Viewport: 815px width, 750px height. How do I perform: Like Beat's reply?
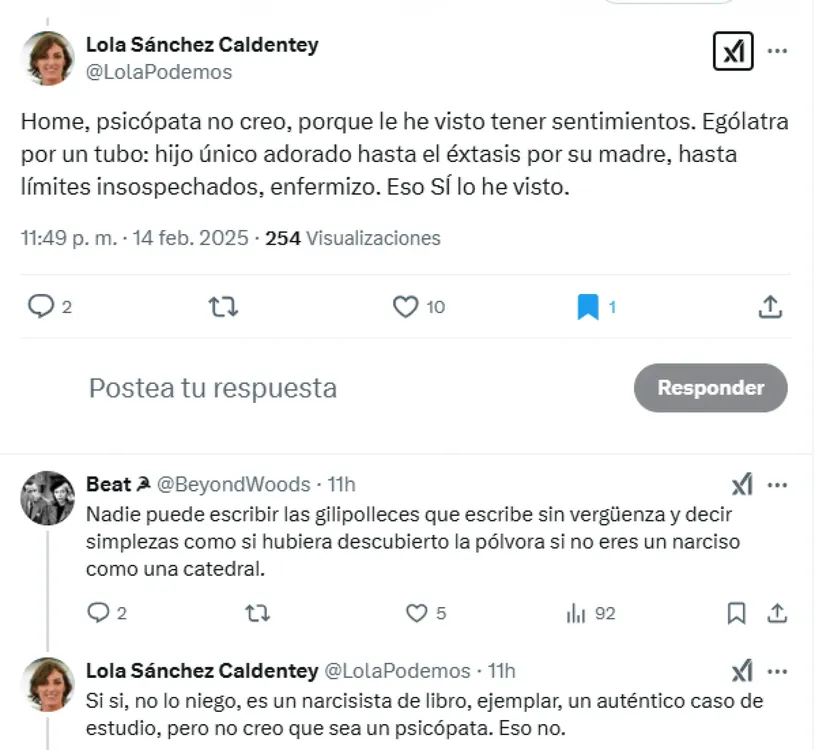(x=417, y=613)
